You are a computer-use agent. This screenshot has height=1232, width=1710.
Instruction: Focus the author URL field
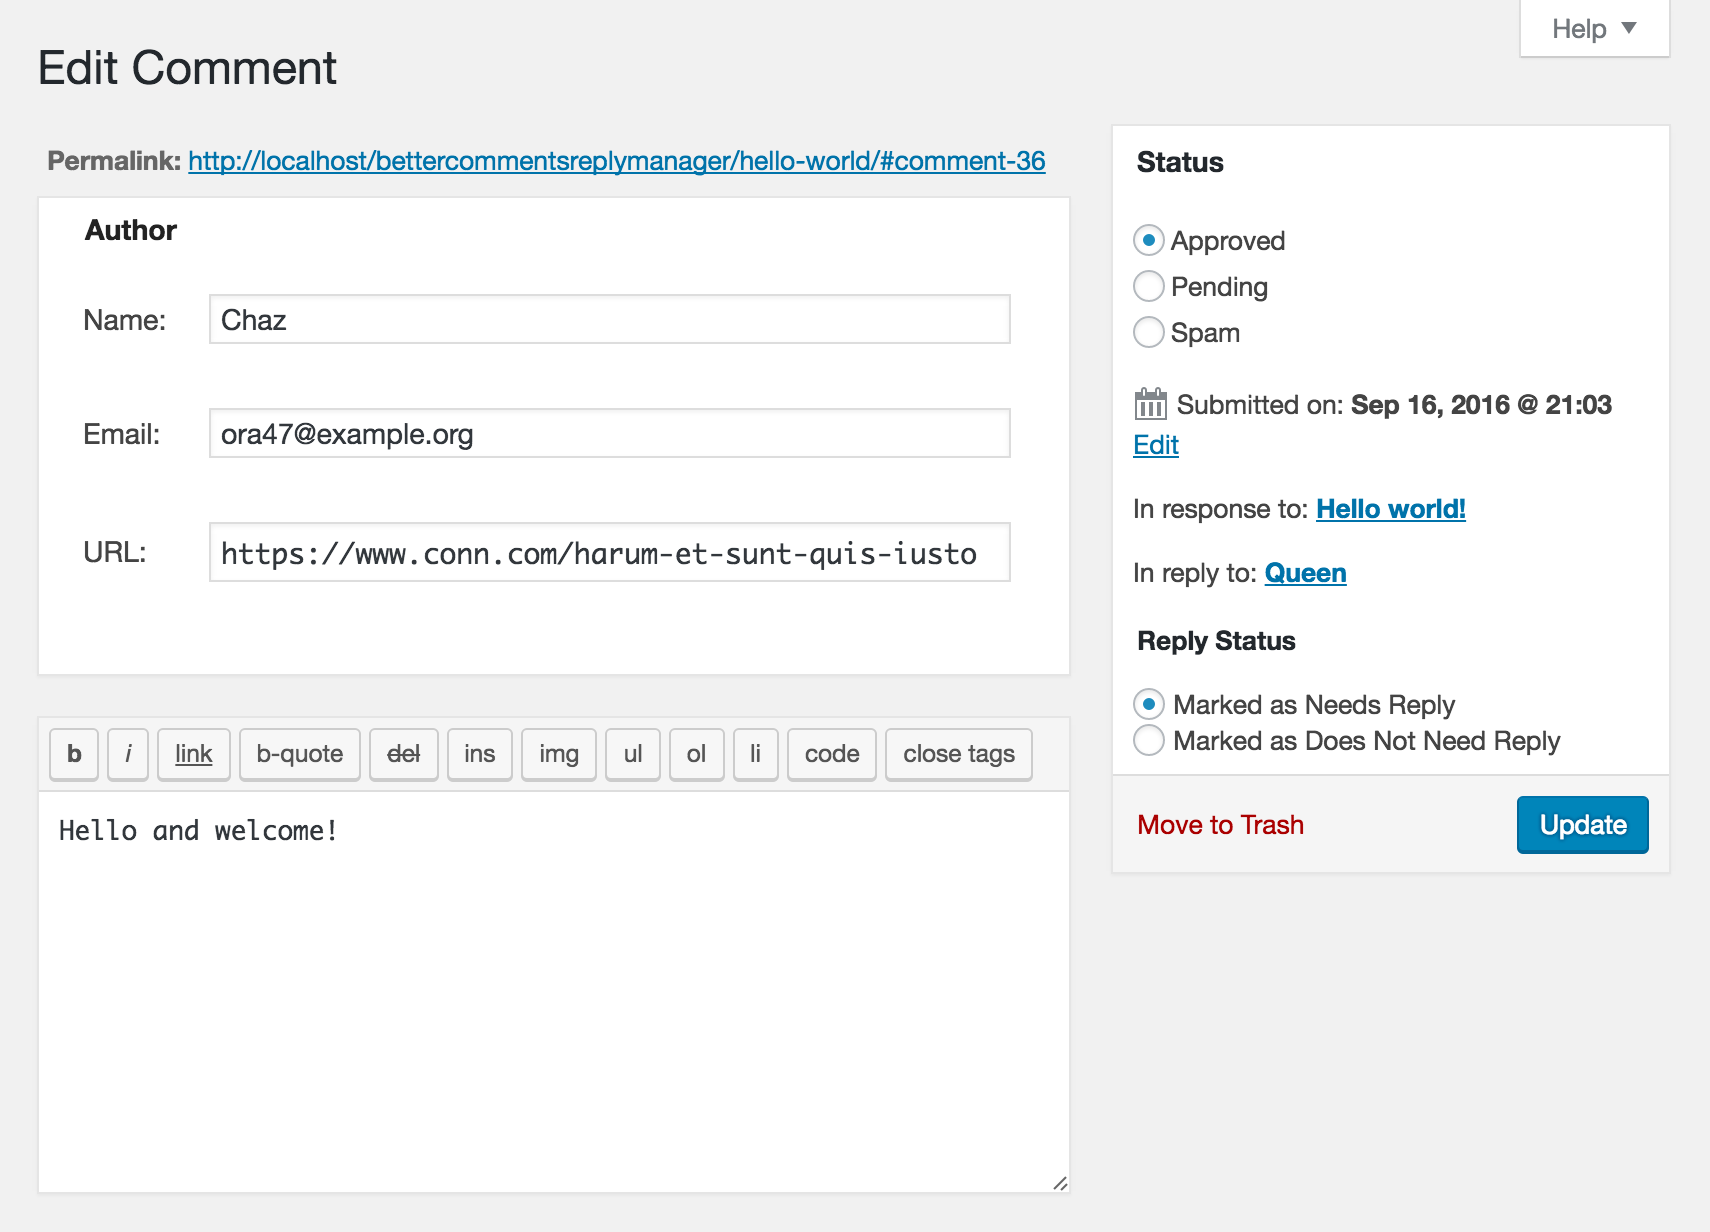click(610, 552)
